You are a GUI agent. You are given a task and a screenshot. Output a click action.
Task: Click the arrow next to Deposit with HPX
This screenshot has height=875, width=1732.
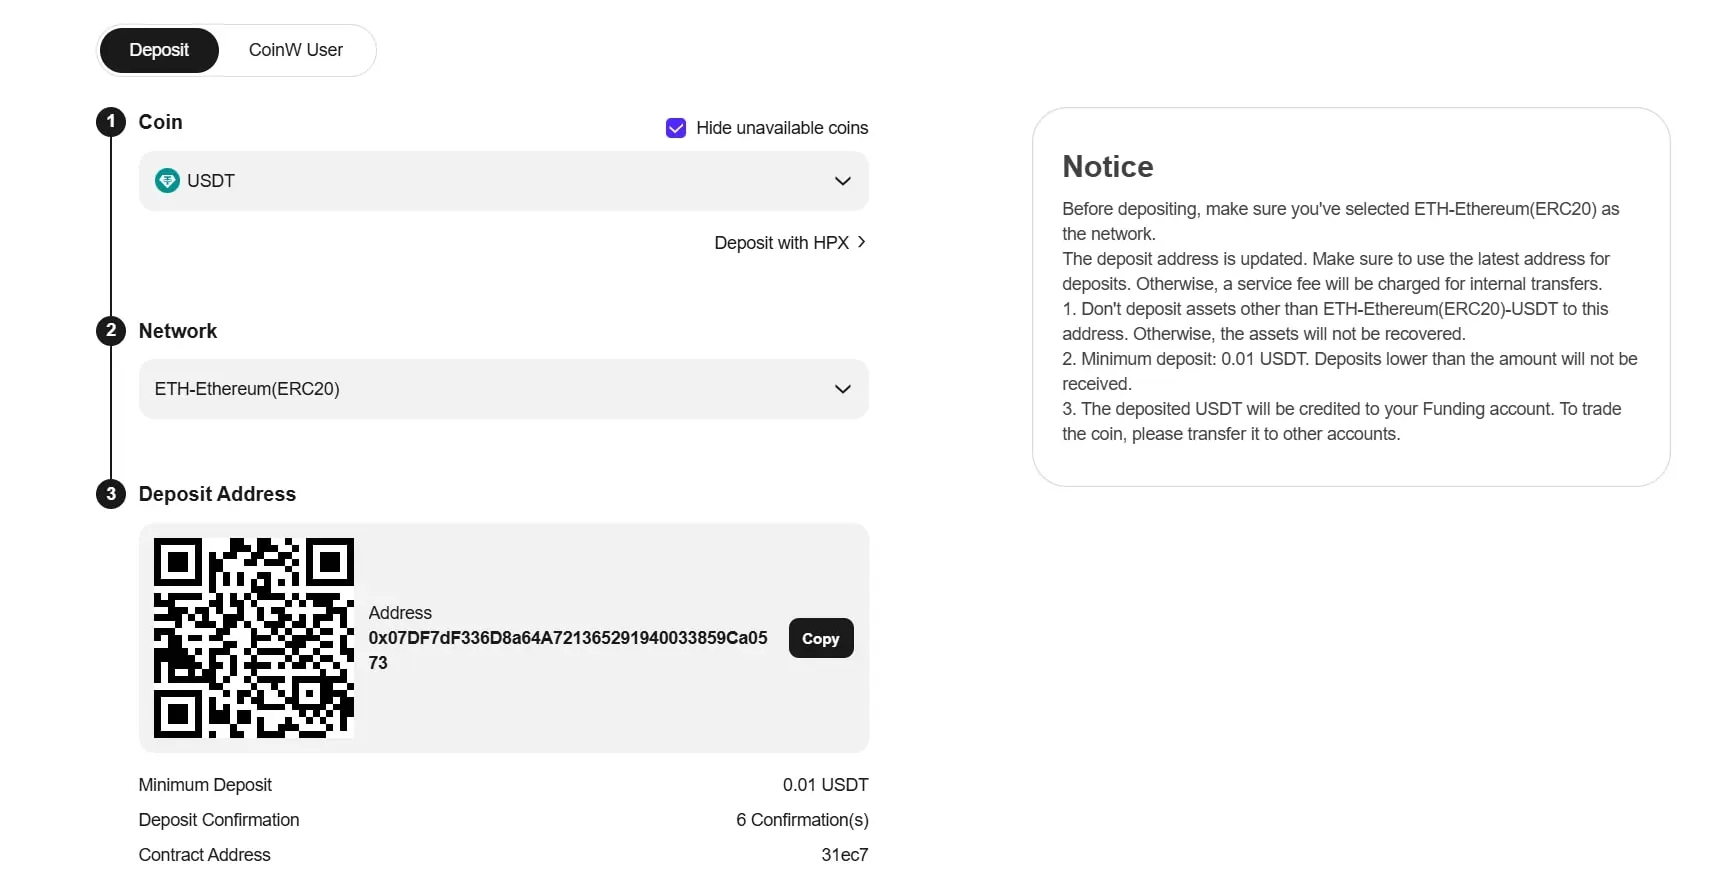pos(862,242)
